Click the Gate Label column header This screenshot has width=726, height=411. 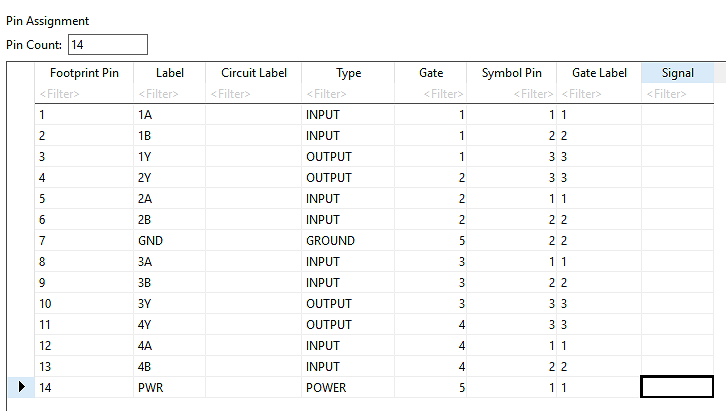[x=599, y=73]
